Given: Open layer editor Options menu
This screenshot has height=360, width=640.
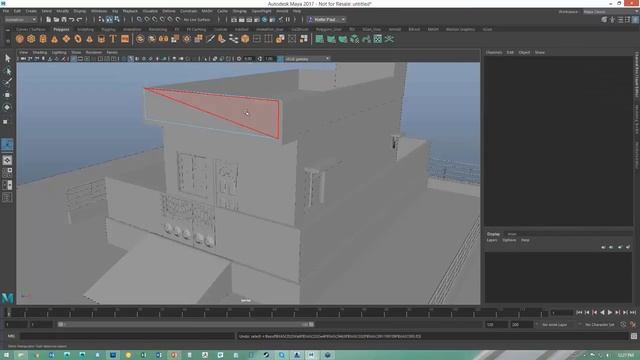Looking at the screenshot, I should pyautogui.click(x=509, y=240).
